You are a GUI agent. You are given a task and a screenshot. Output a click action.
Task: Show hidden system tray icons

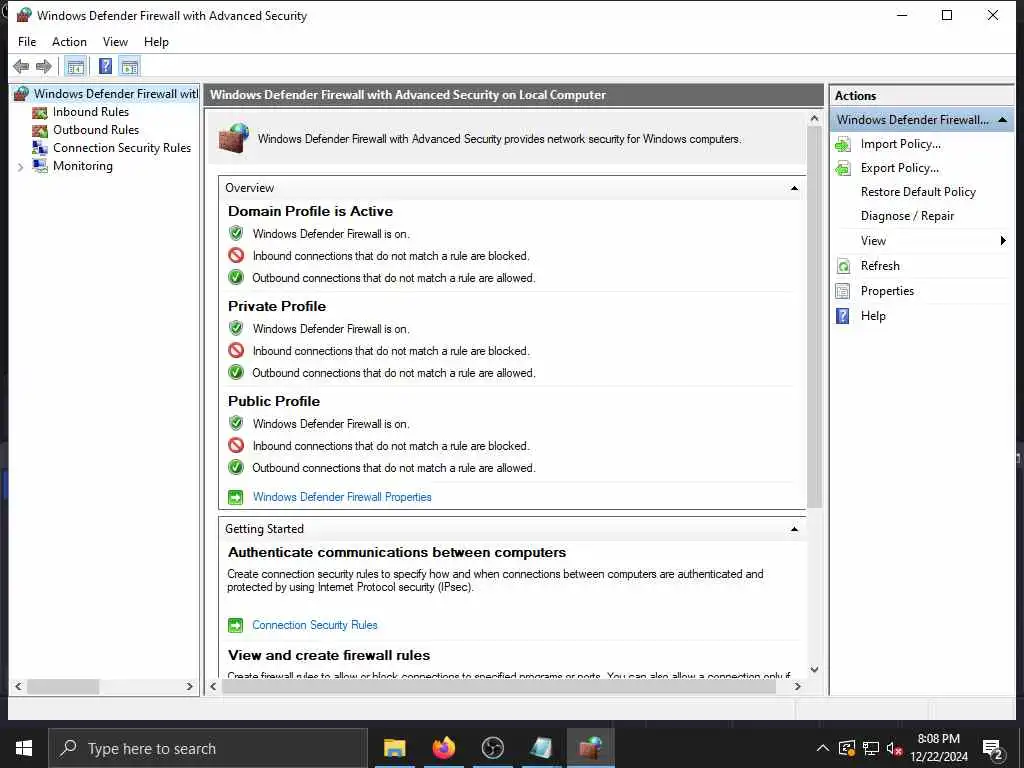point(823,748)
